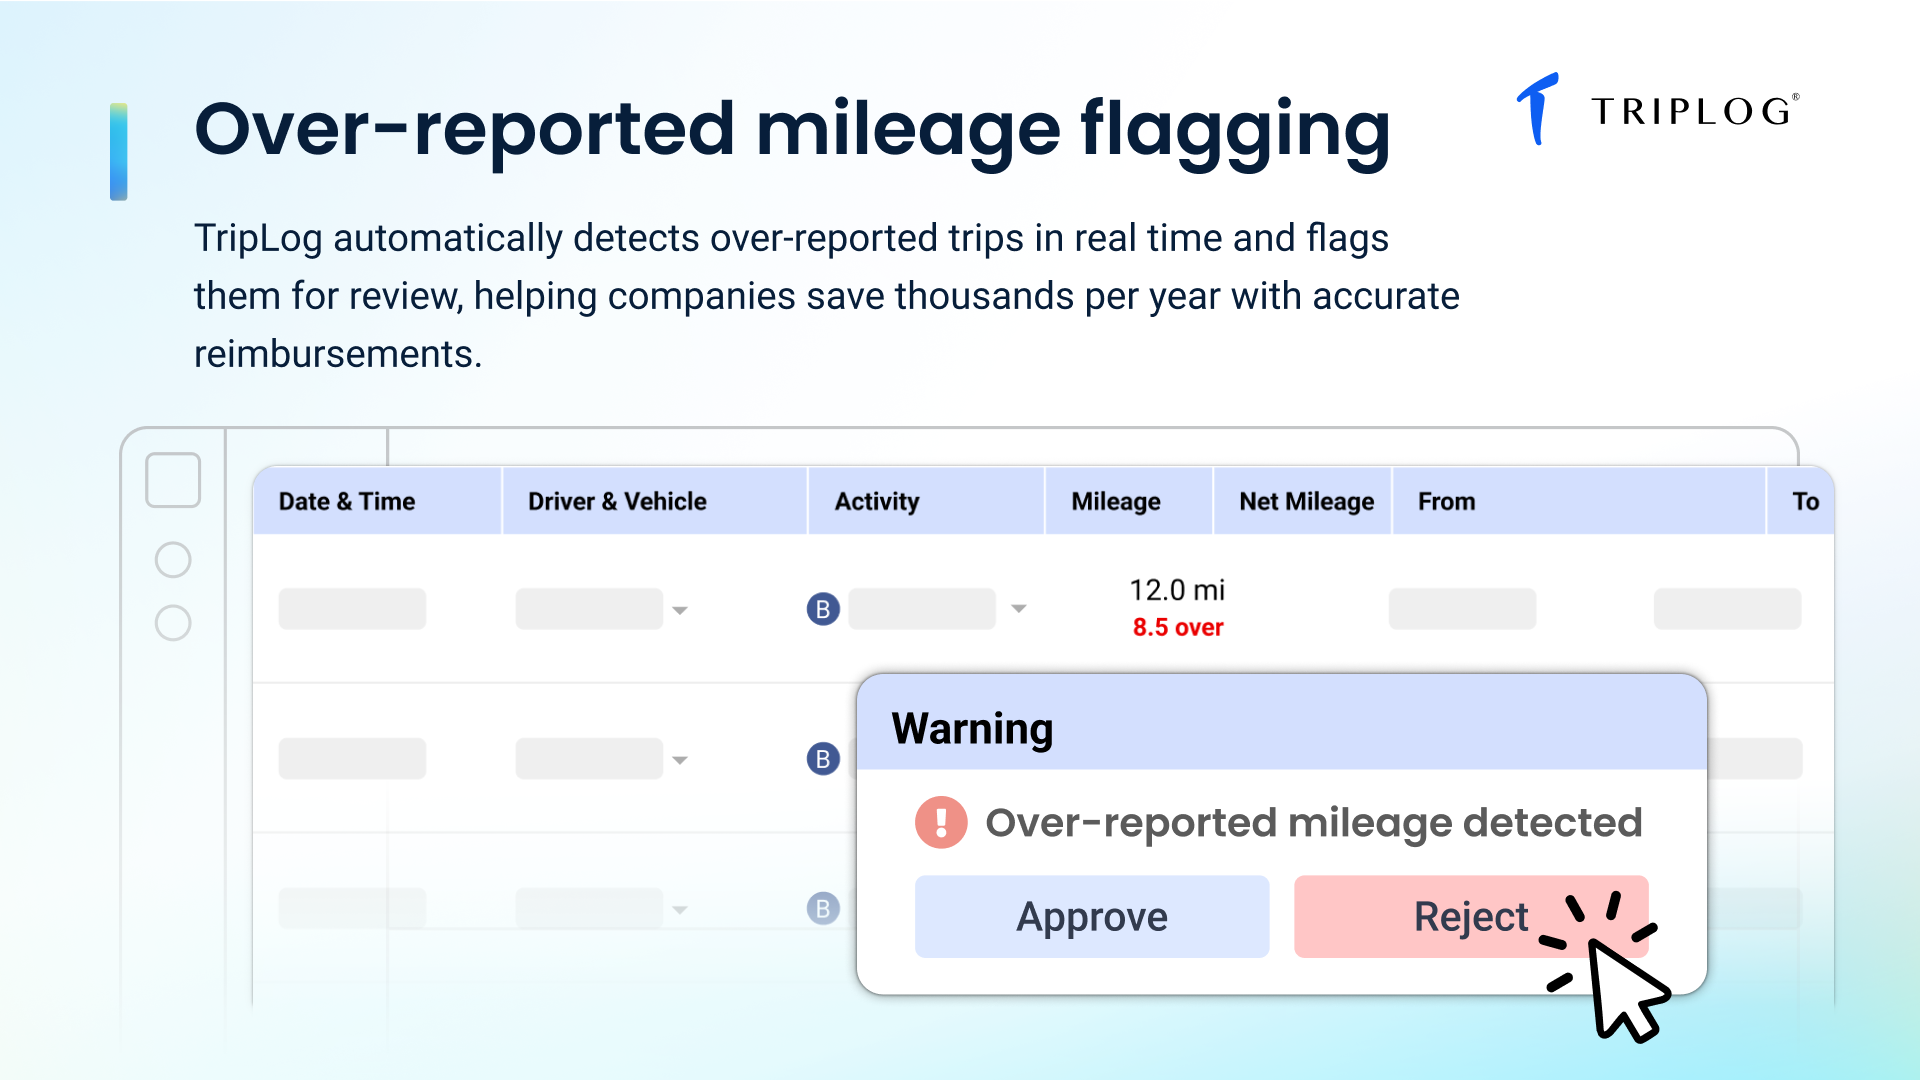The height and width of the screenshot is (1080, 1920).
Task: Click the red '8.5 over' mileage flag
Action: click(x=1177, y=628)
